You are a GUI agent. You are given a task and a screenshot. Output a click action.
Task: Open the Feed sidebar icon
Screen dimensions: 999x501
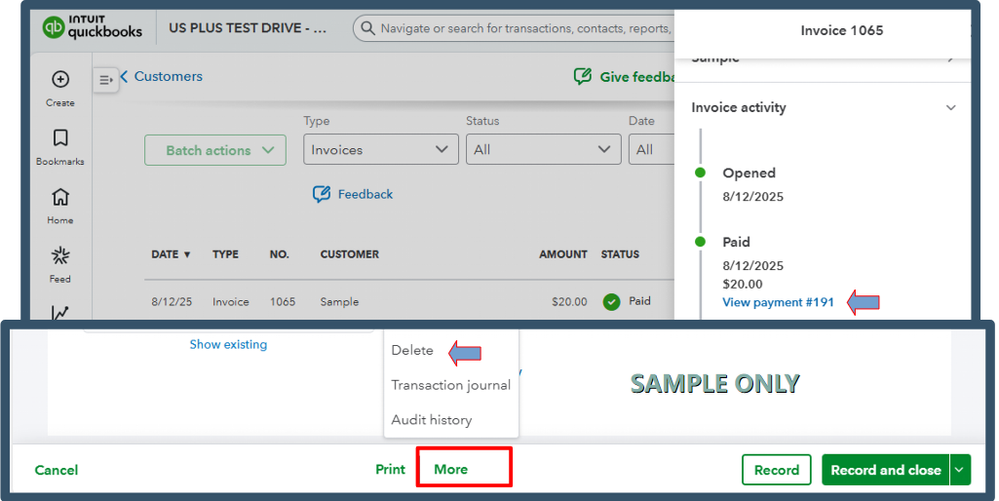coord(61,256)
